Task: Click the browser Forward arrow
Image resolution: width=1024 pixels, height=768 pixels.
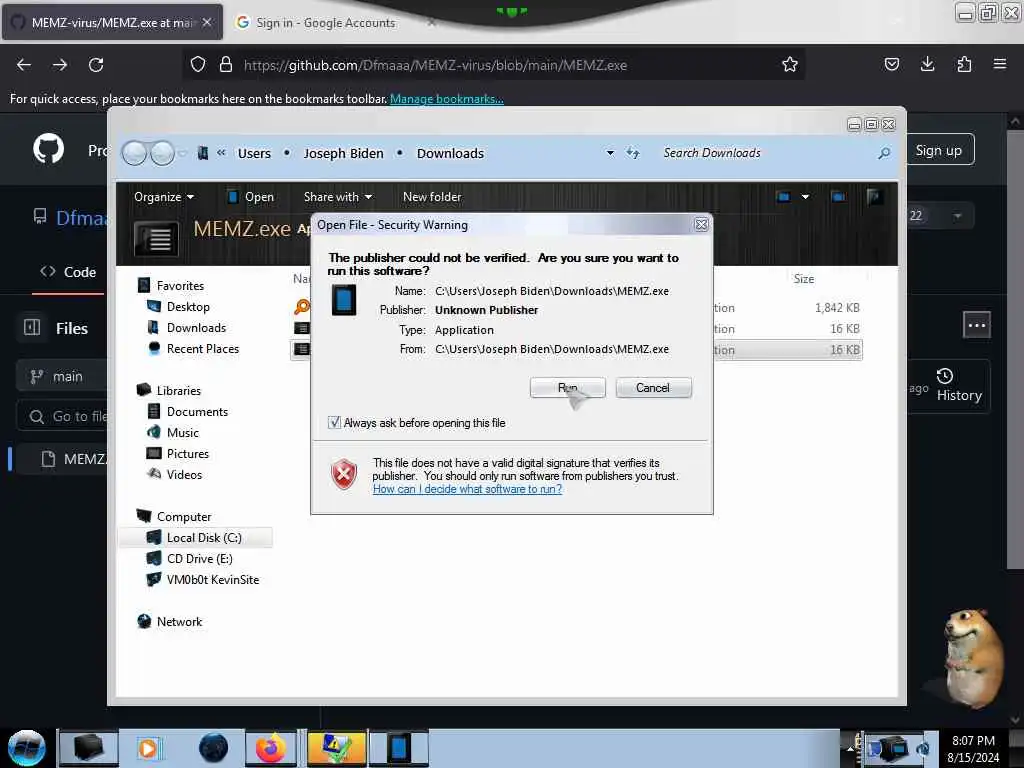Action: click(x=60, y=65)
